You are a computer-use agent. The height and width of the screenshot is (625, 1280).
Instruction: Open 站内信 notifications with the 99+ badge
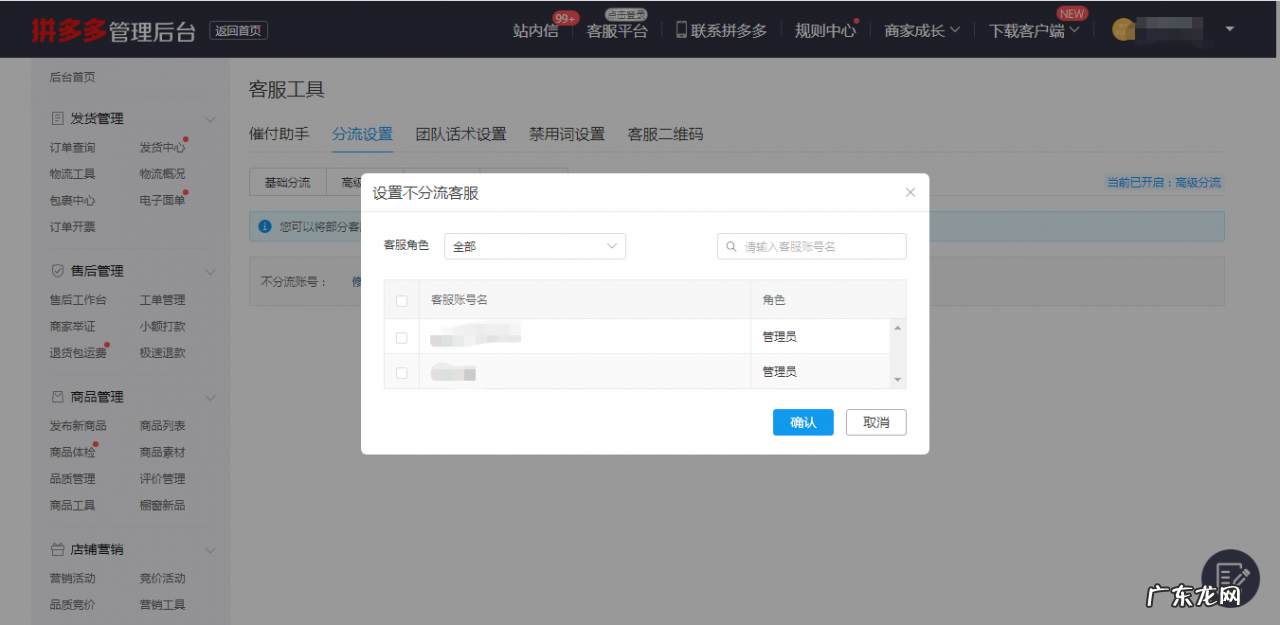[x=535, y=29]
